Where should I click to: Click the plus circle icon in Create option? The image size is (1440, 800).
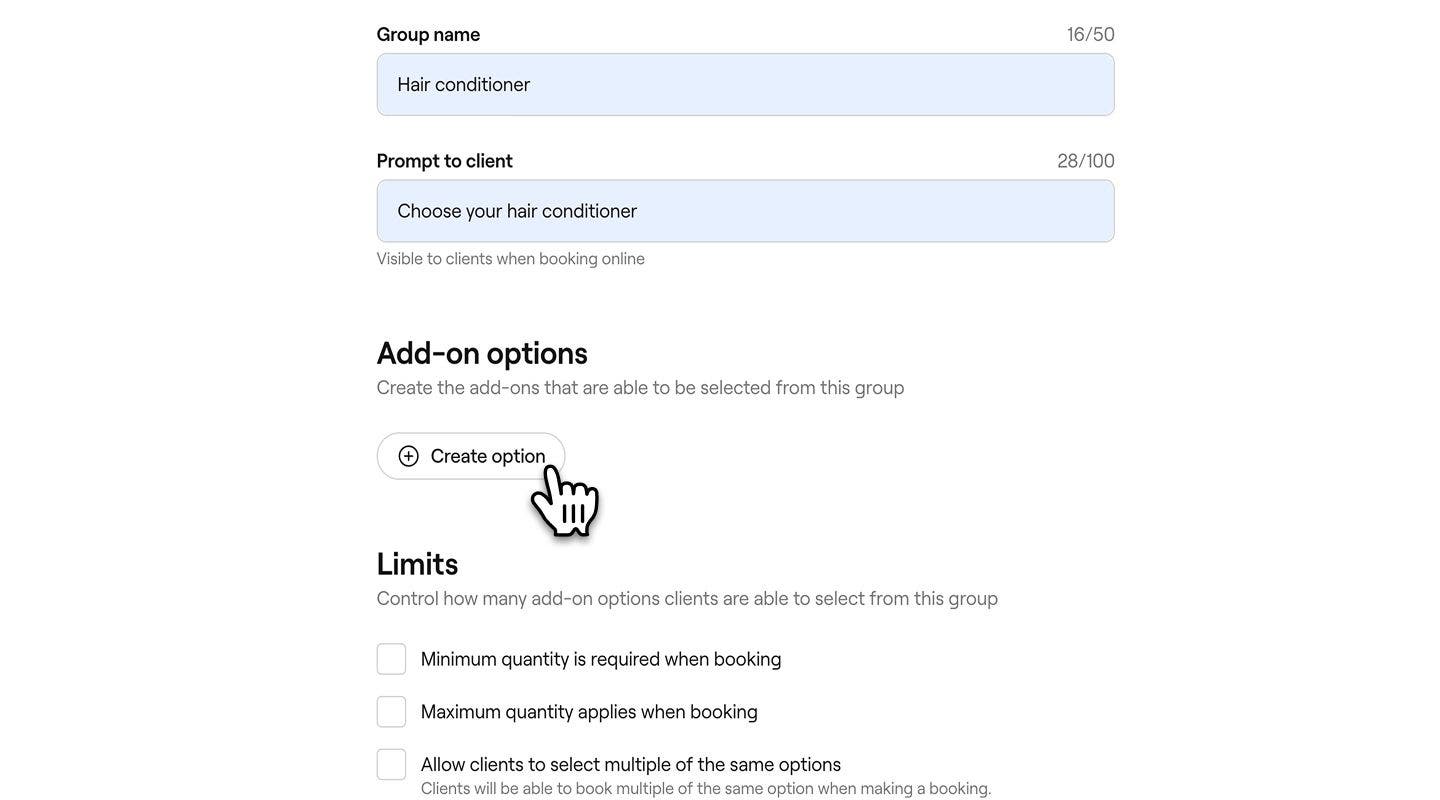pyautogui.click(x=408, y=456)
